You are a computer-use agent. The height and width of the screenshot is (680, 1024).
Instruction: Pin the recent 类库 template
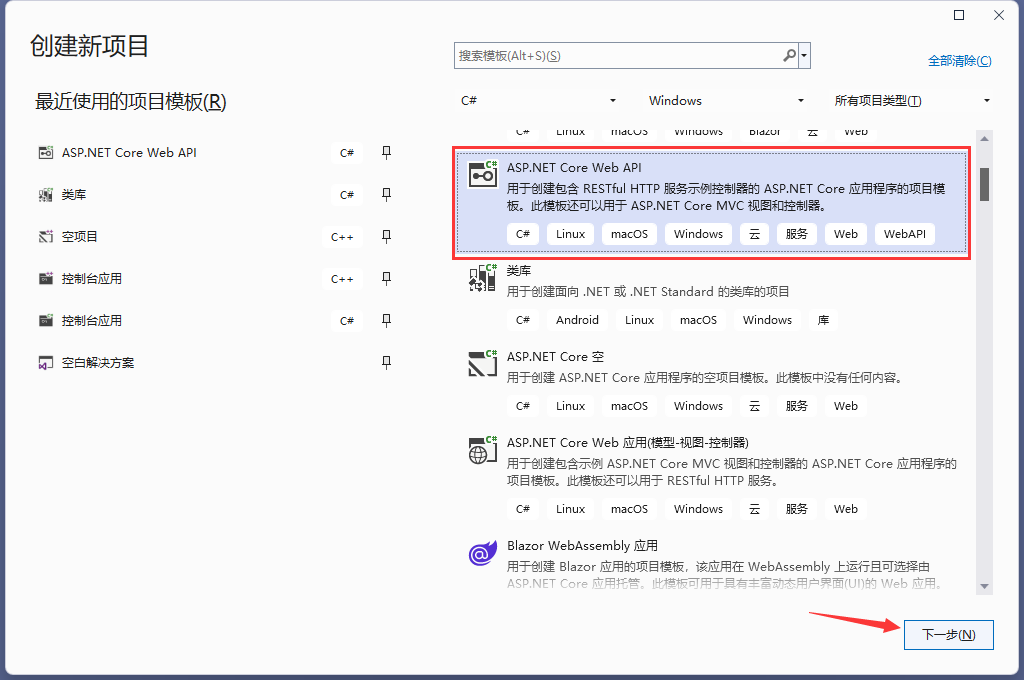pyautogui.click(x=387, y=195)
